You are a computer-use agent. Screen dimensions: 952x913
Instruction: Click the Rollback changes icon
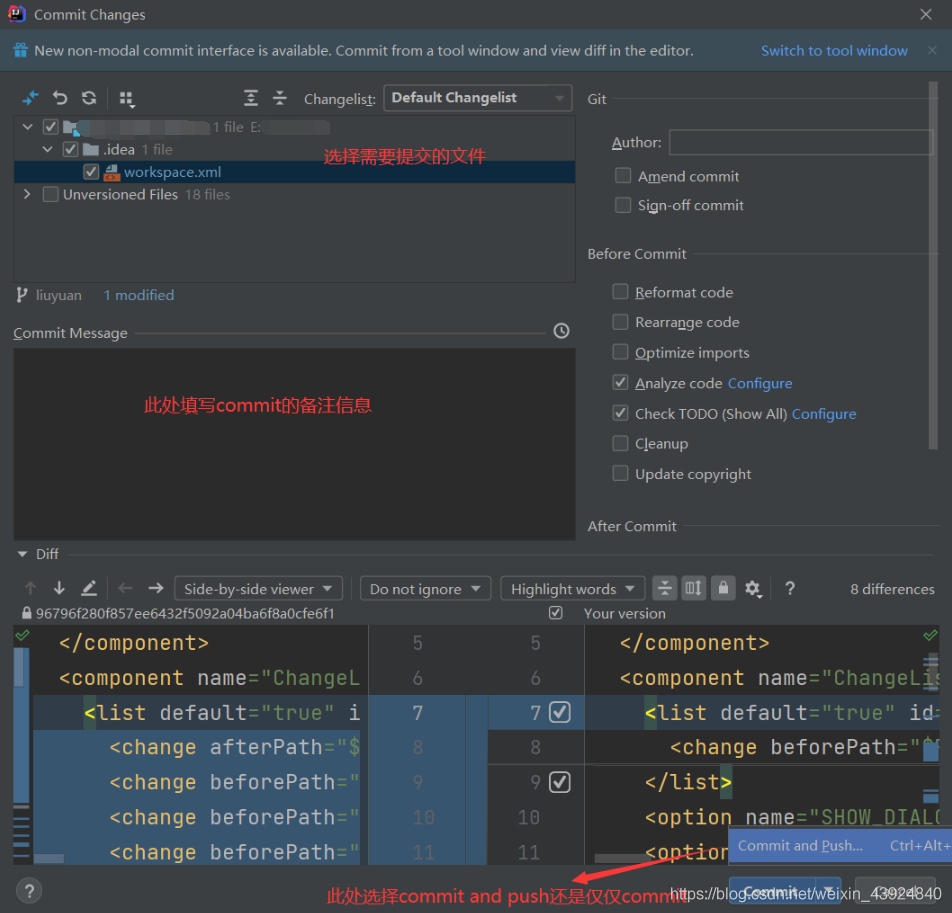point(60,98)
